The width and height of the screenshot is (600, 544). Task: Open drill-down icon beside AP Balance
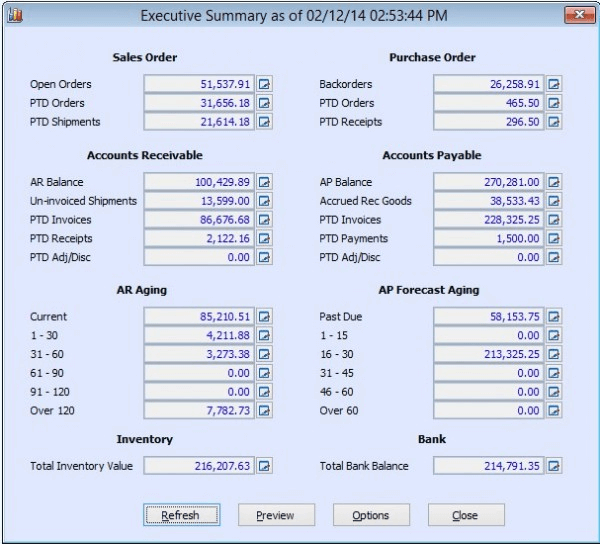coord(554,182)
